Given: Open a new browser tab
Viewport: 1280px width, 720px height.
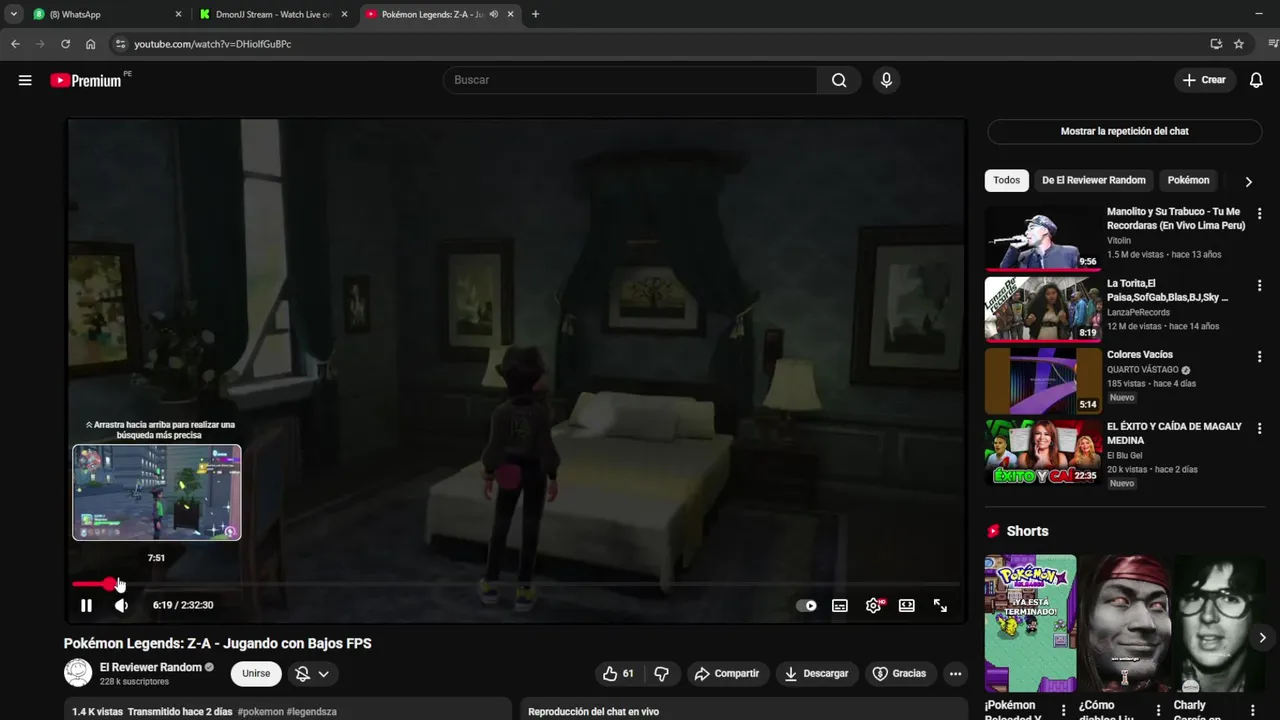Looking at the screenshot, I should click(x=535, y=14).
